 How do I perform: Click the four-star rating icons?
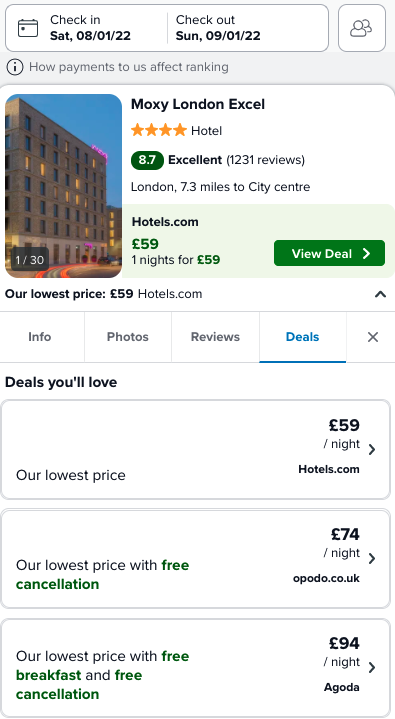point(159,130)
